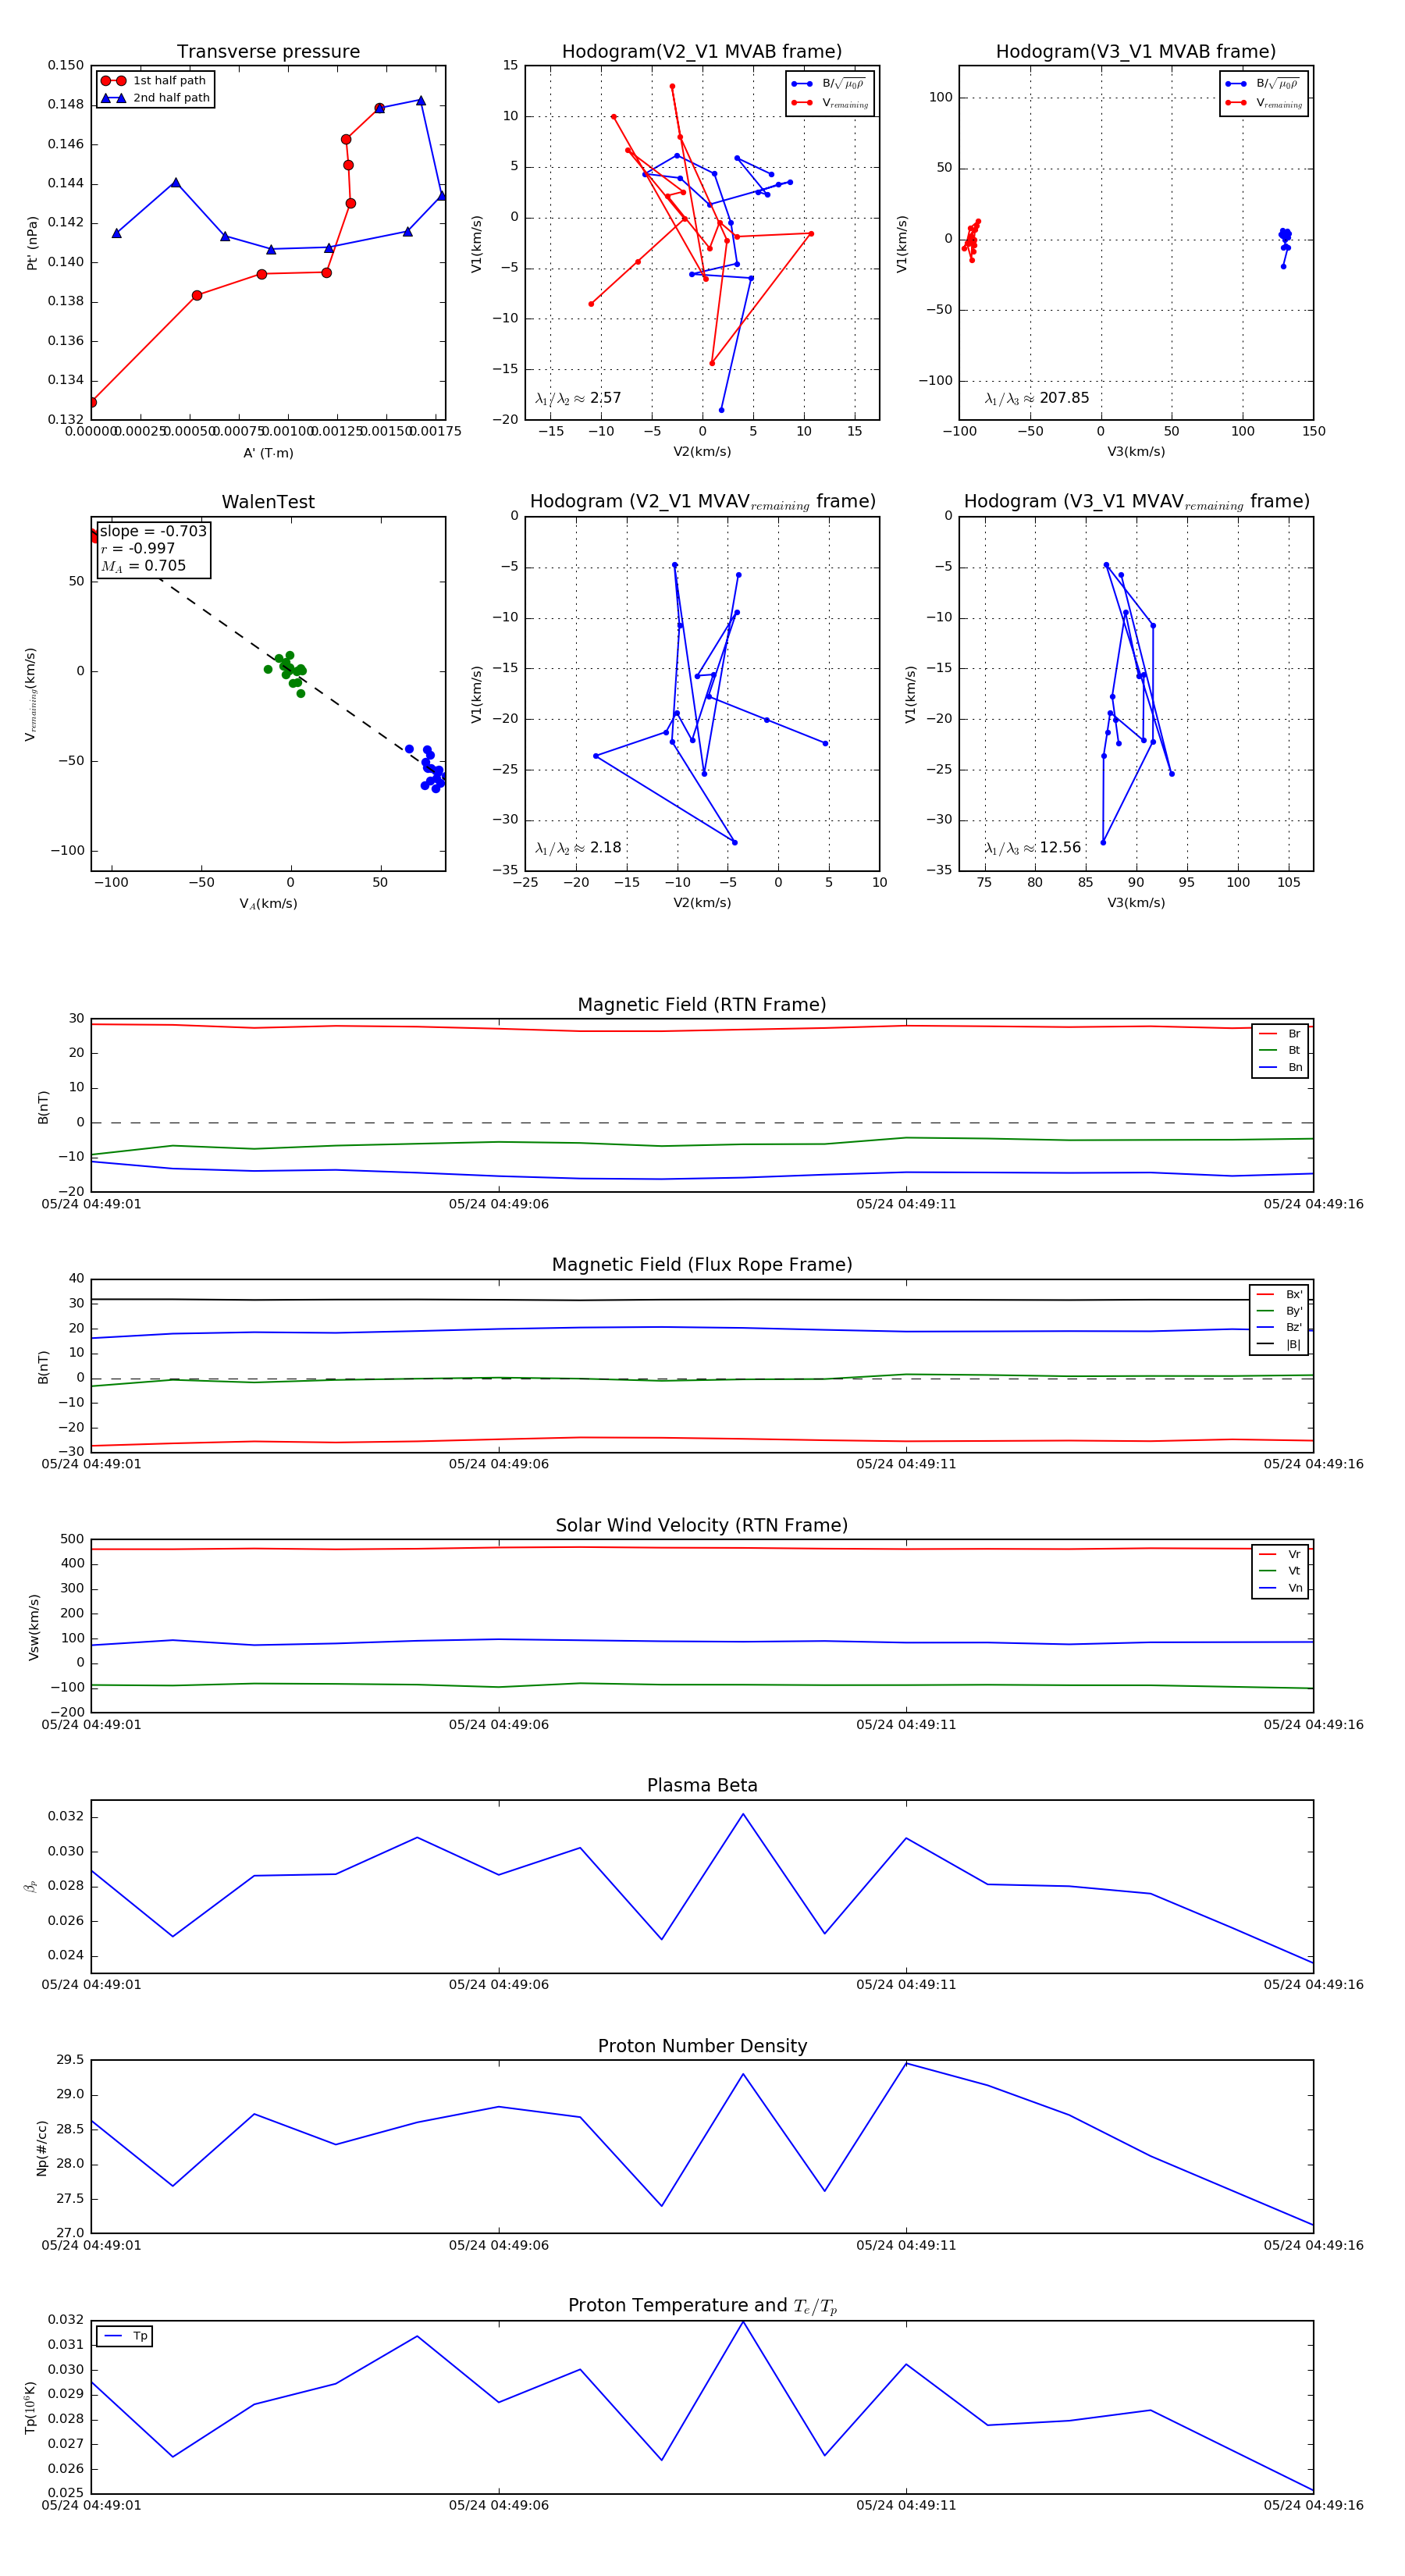The image size is (1405, 2576).
Task: Select the 'Vr' legend entry
Action: point(1280,1555)
